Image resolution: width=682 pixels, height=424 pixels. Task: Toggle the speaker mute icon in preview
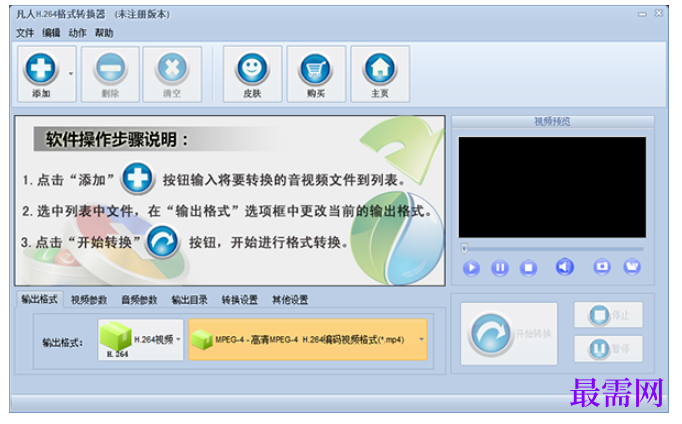pos(565,267)
